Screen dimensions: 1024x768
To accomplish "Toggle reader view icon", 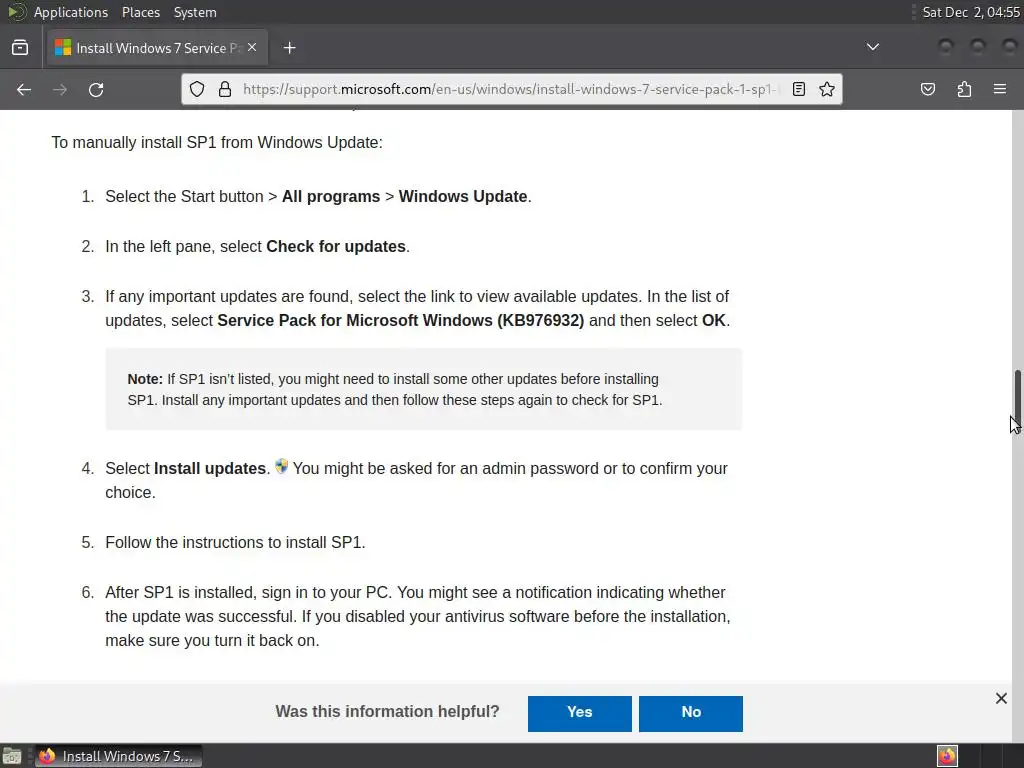I will click(x=799, y=89).
